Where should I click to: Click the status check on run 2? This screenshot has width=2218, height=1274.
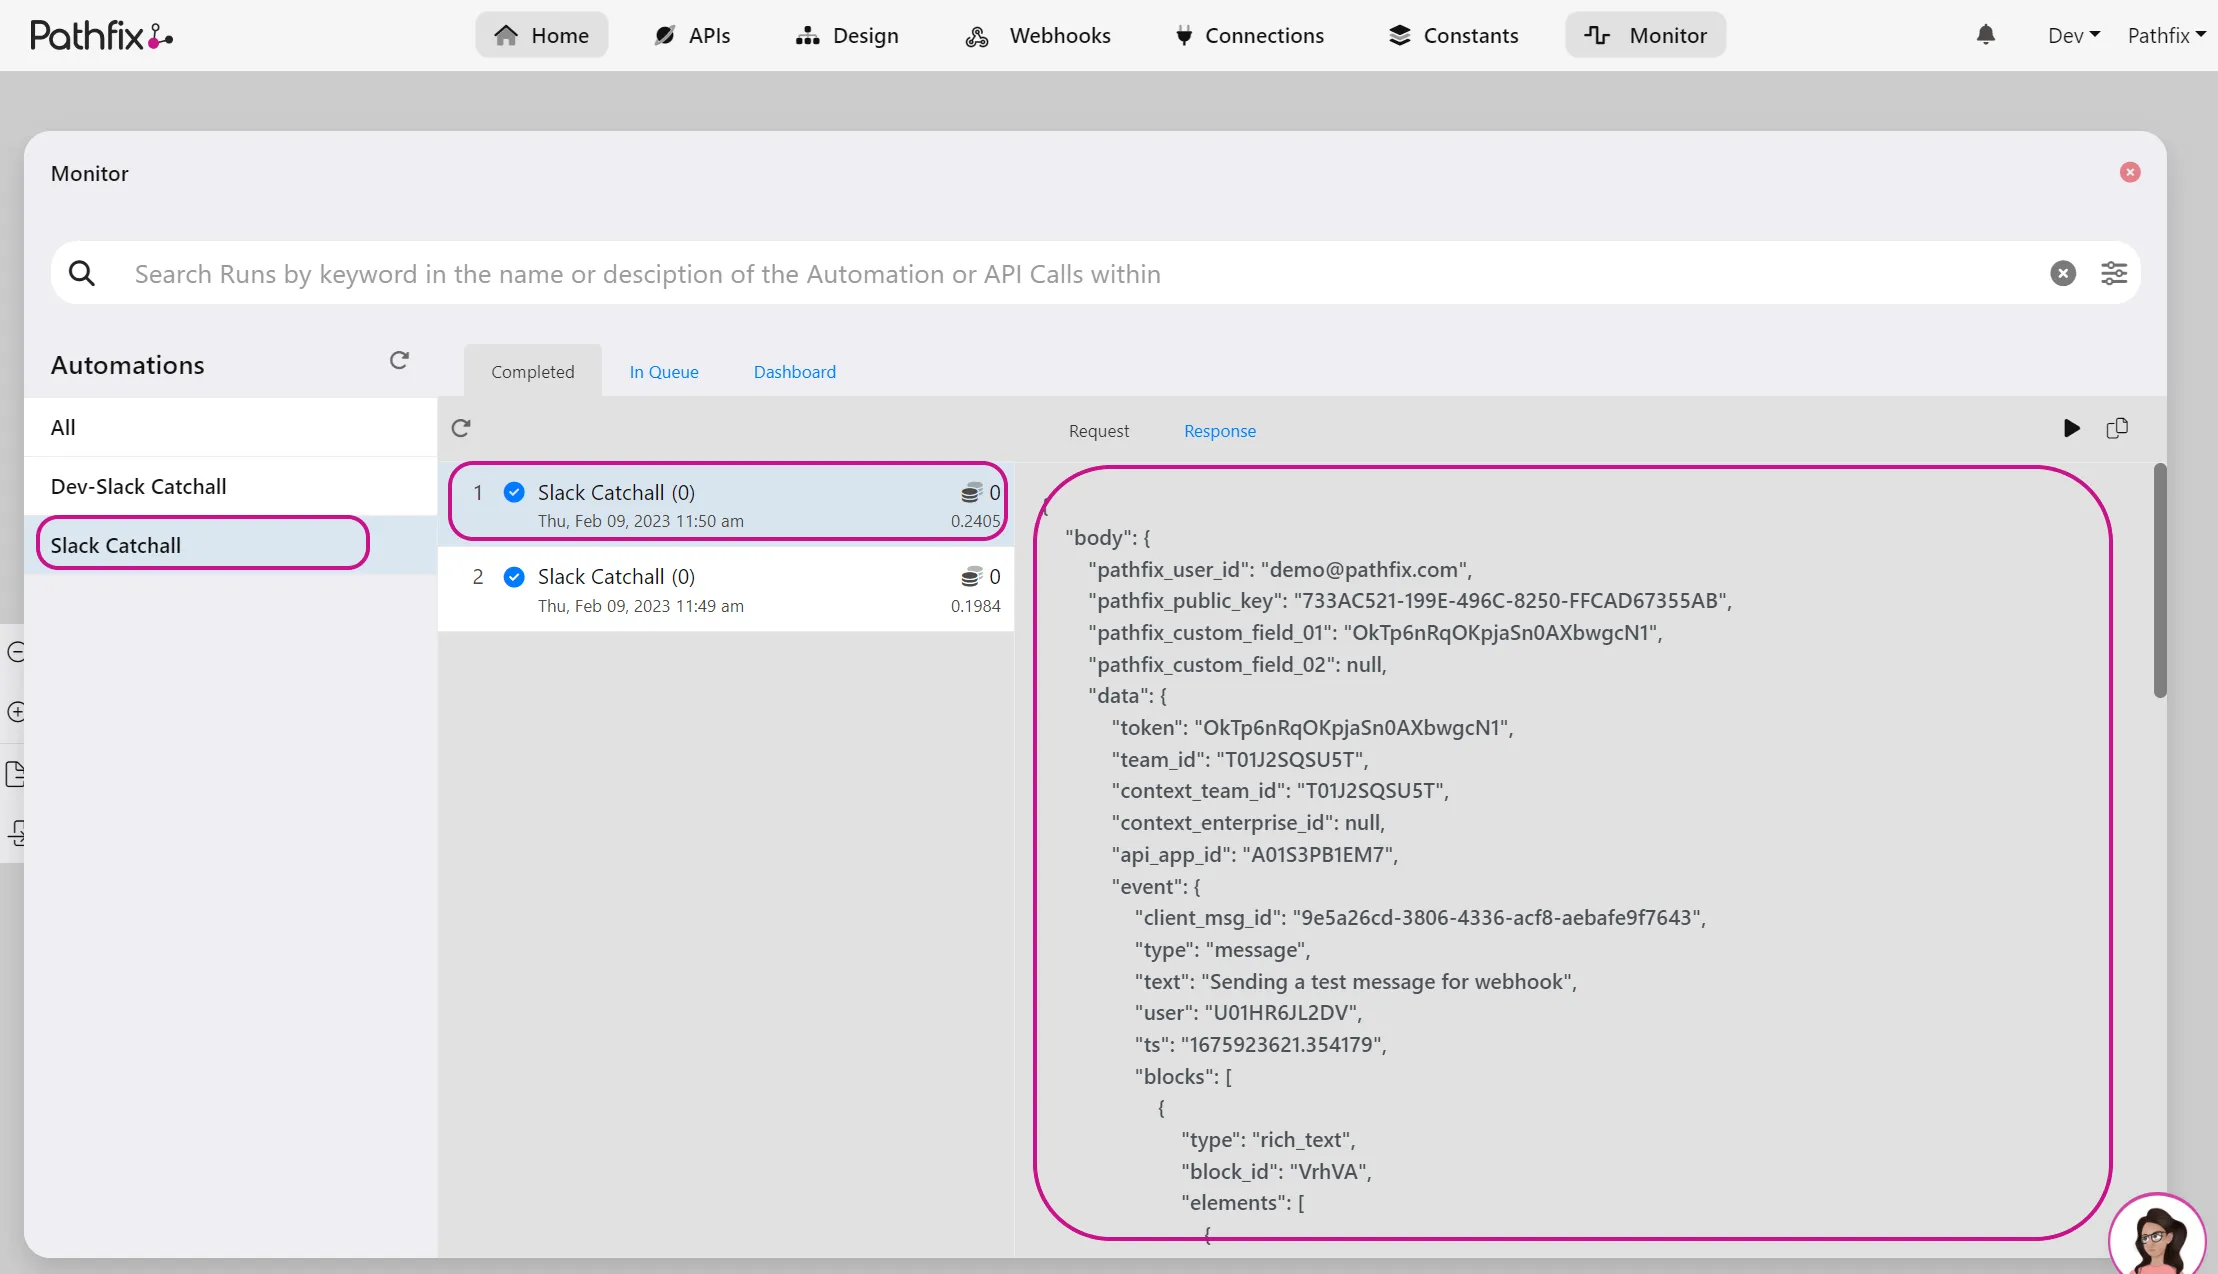coord(514,577)
